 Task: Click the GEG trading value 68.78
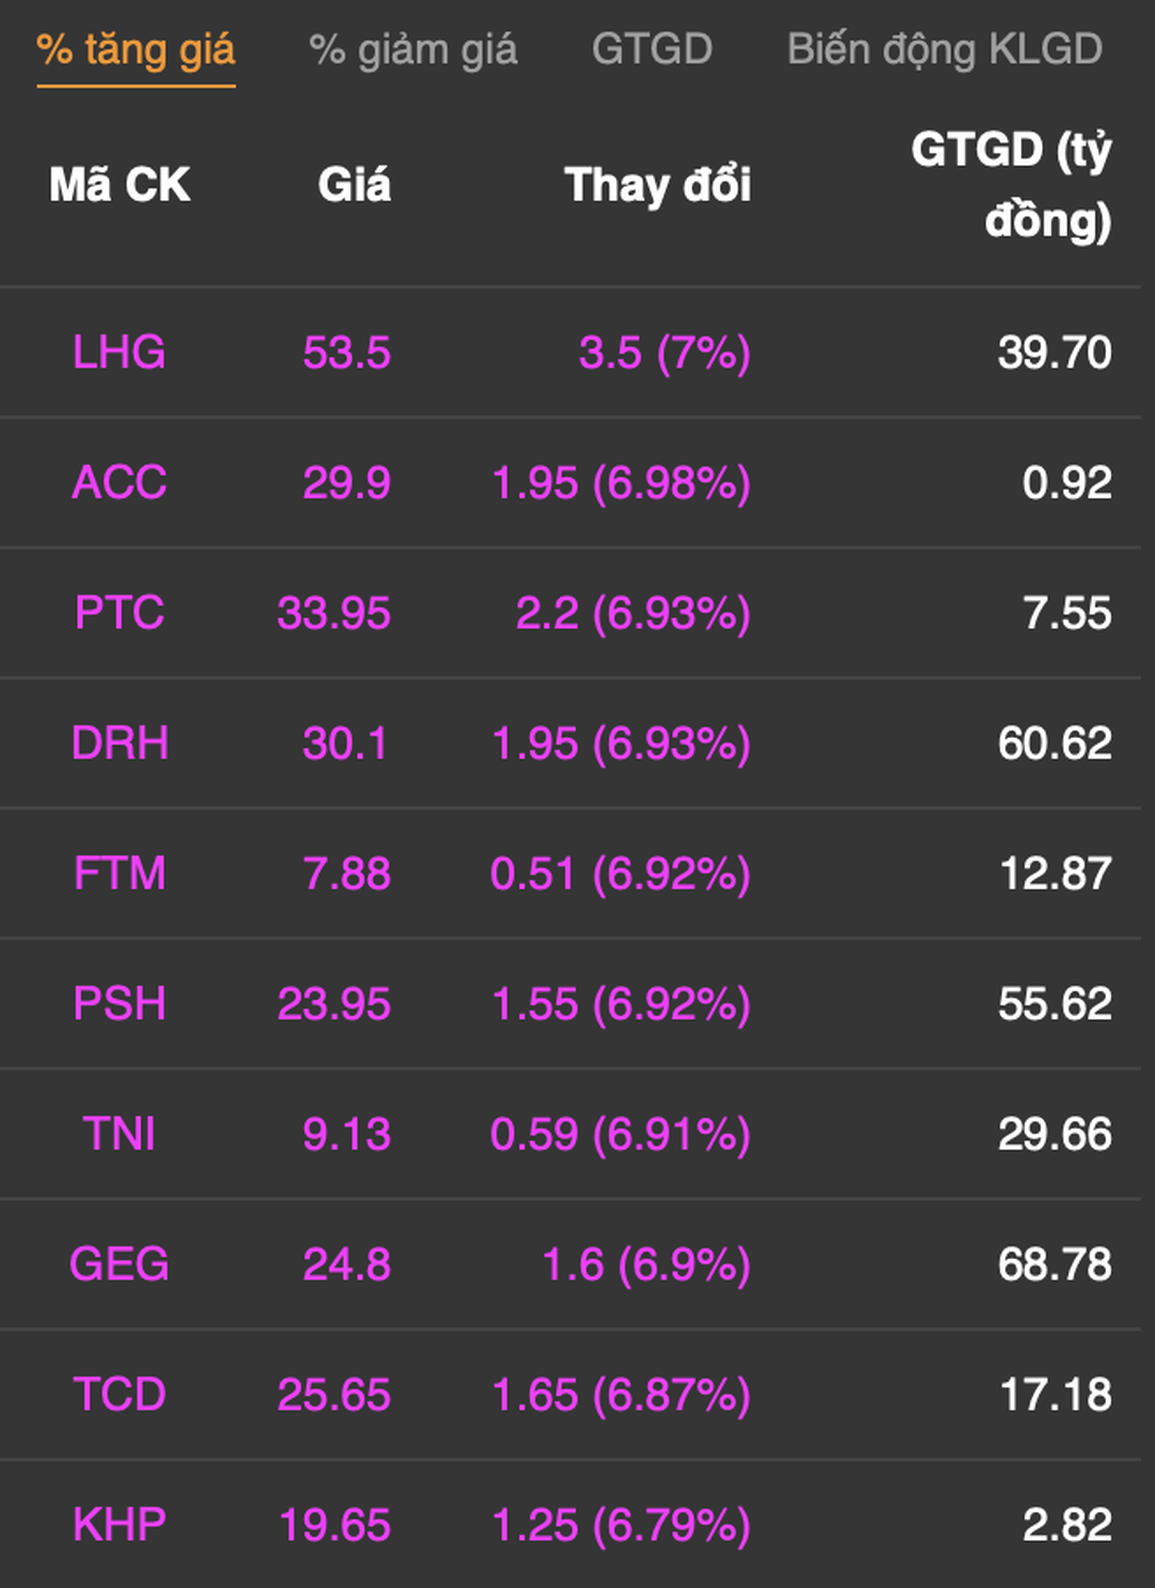pyautogui.click(x=1054, y=1264)
